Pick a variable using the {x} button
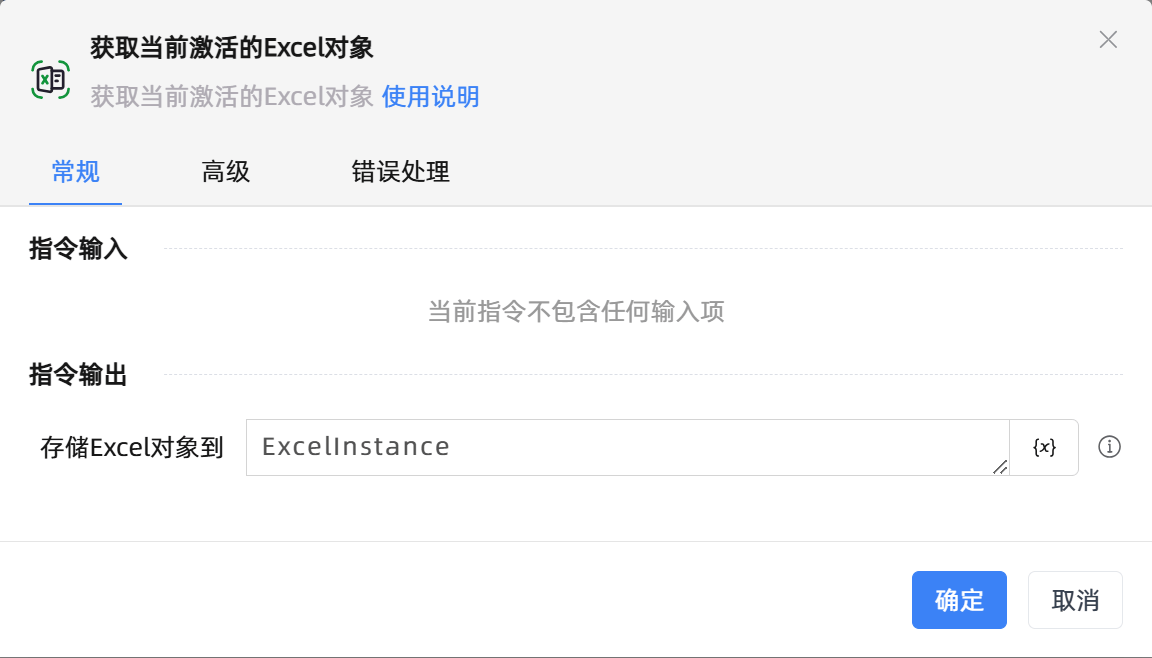Screen dimensions: 1152x658 click(x=1043, y=447)
